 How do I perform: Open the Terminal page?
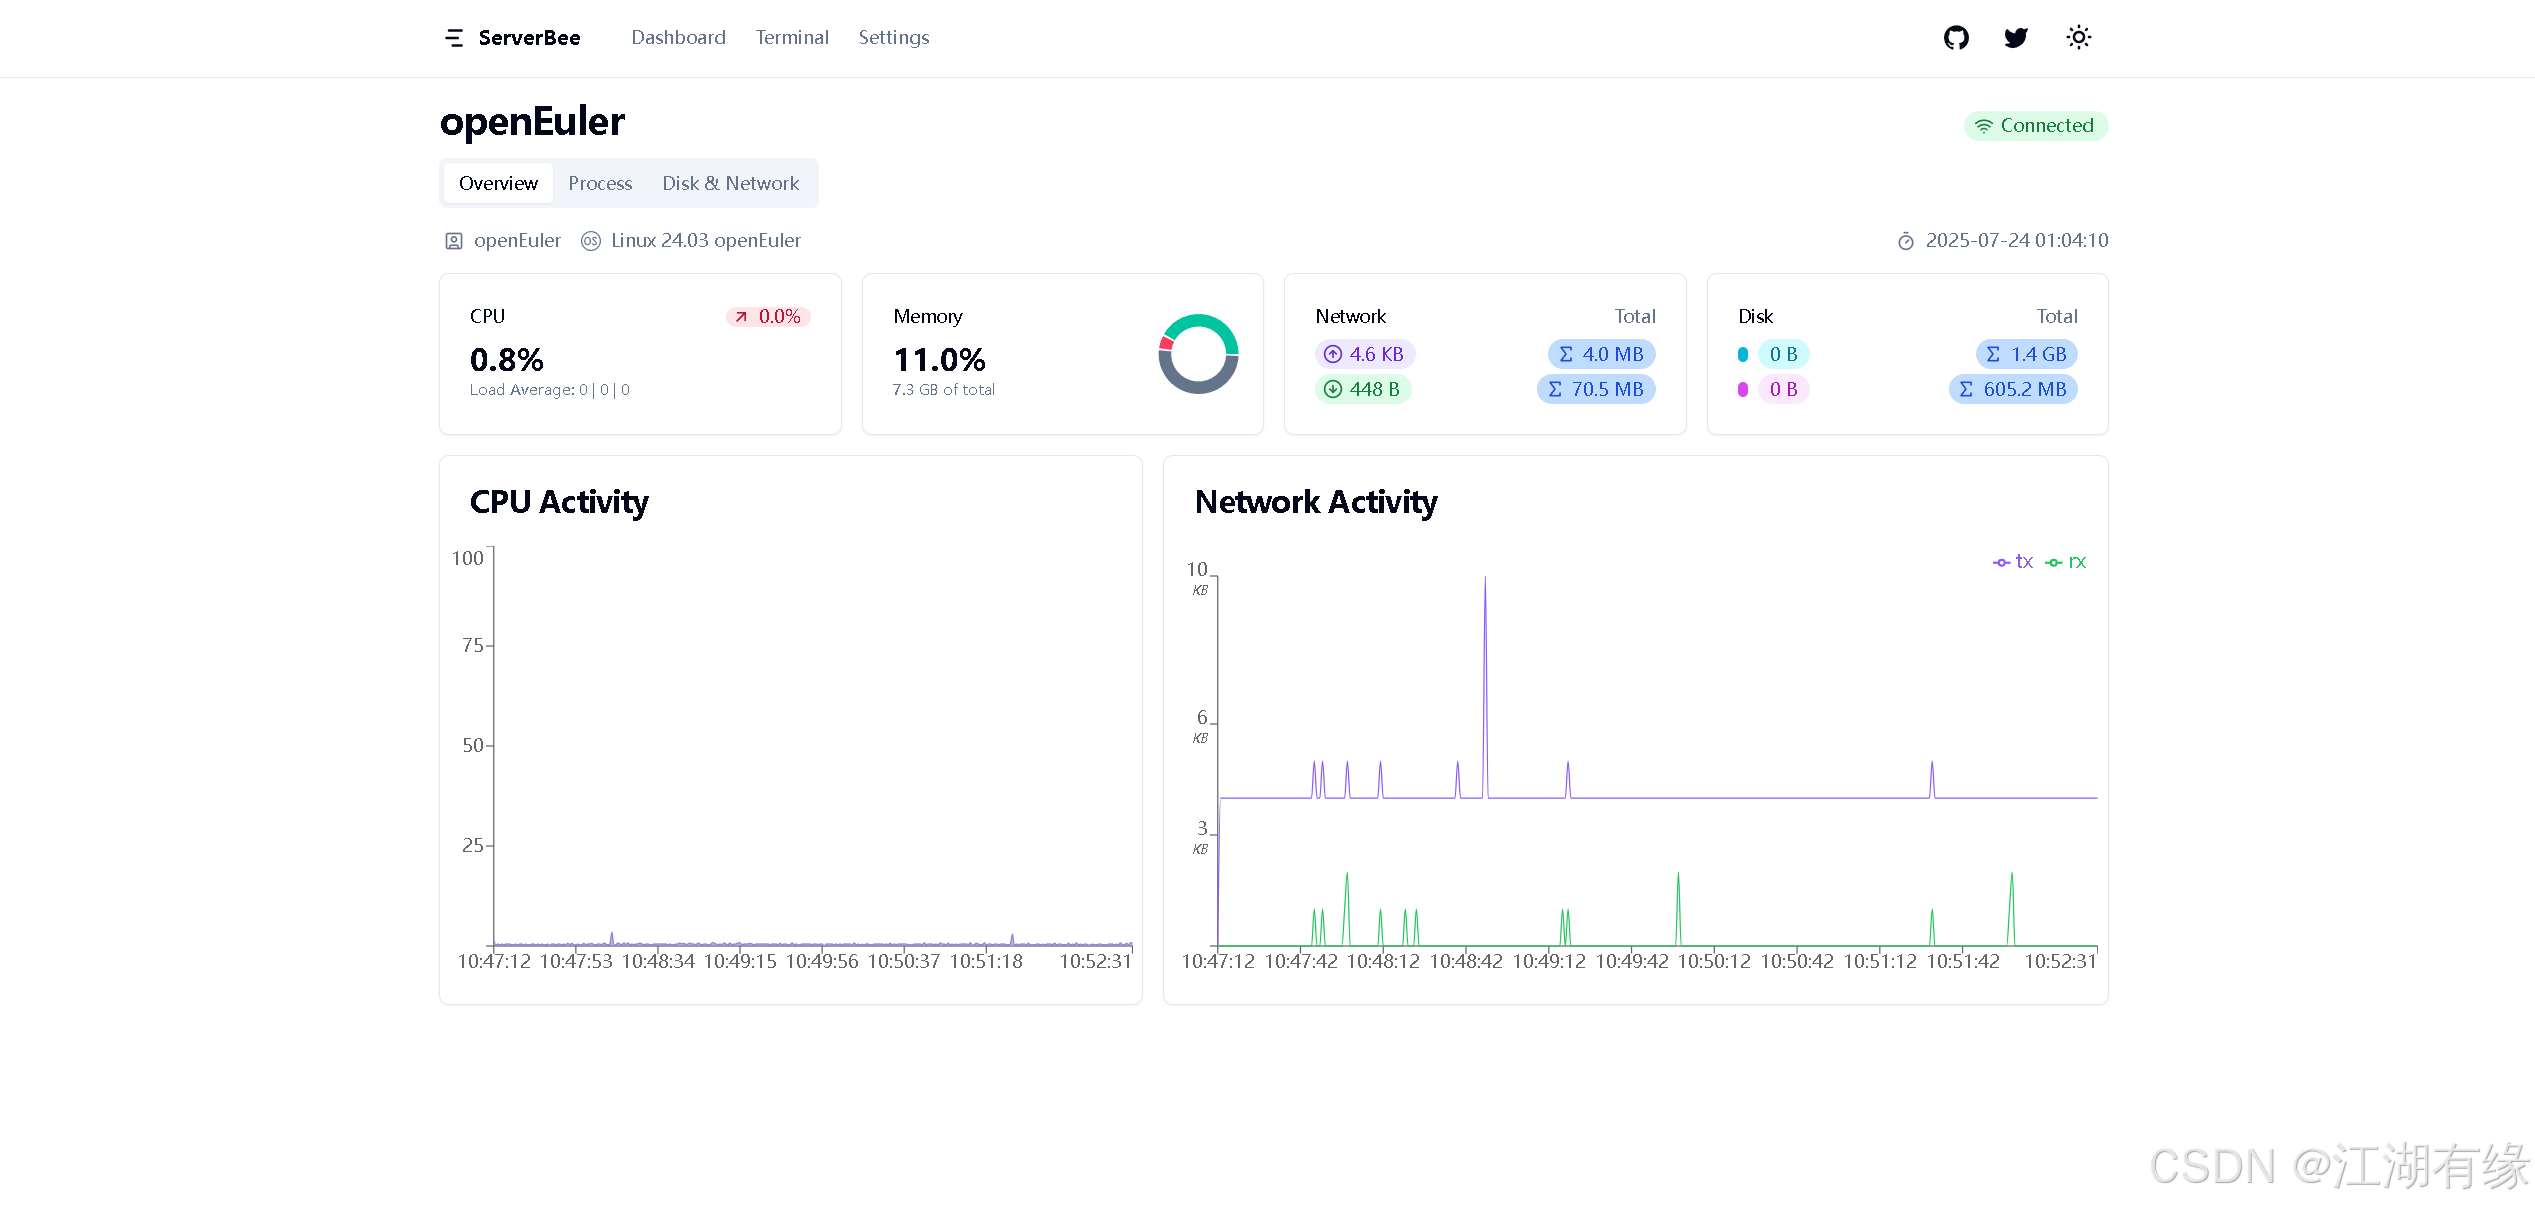coord(791,38)
